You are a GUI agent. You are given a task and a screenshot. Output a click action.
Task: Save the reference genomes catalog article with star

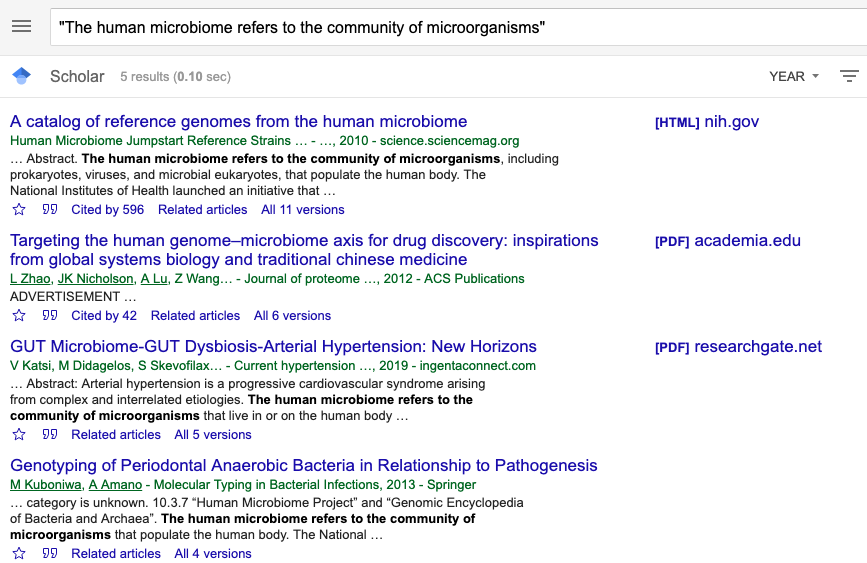[19, 210]
